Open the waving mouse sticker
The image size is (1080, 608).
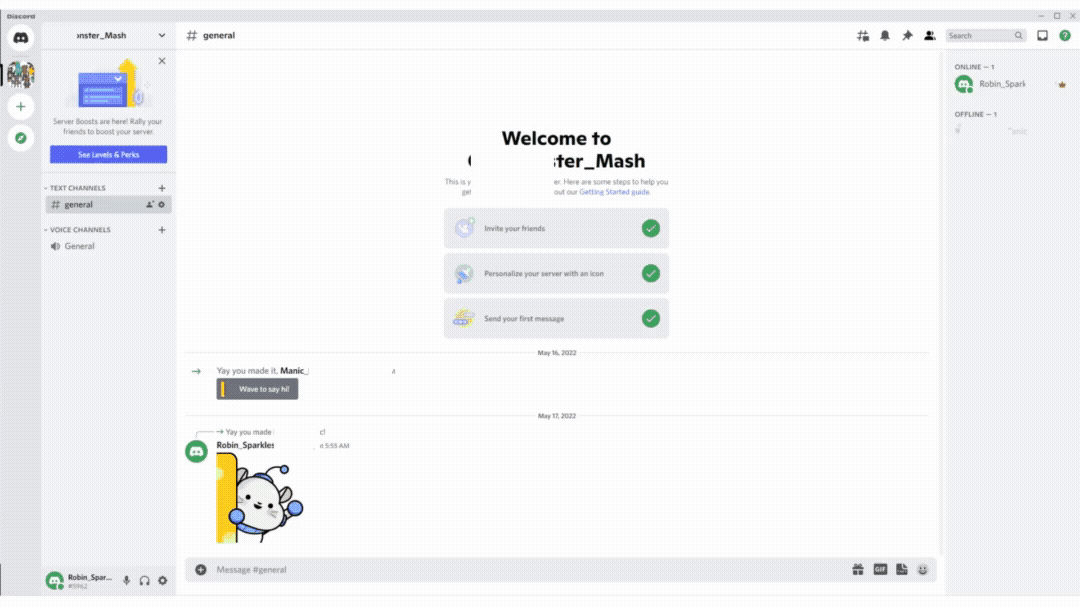pos(260,498)
